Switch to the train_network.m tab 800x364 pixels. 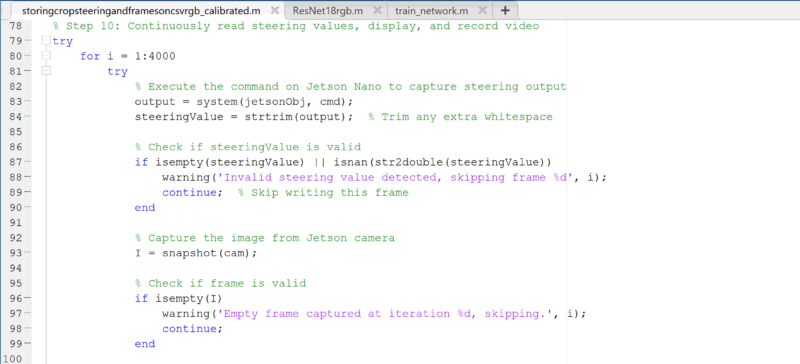point(432,10)
